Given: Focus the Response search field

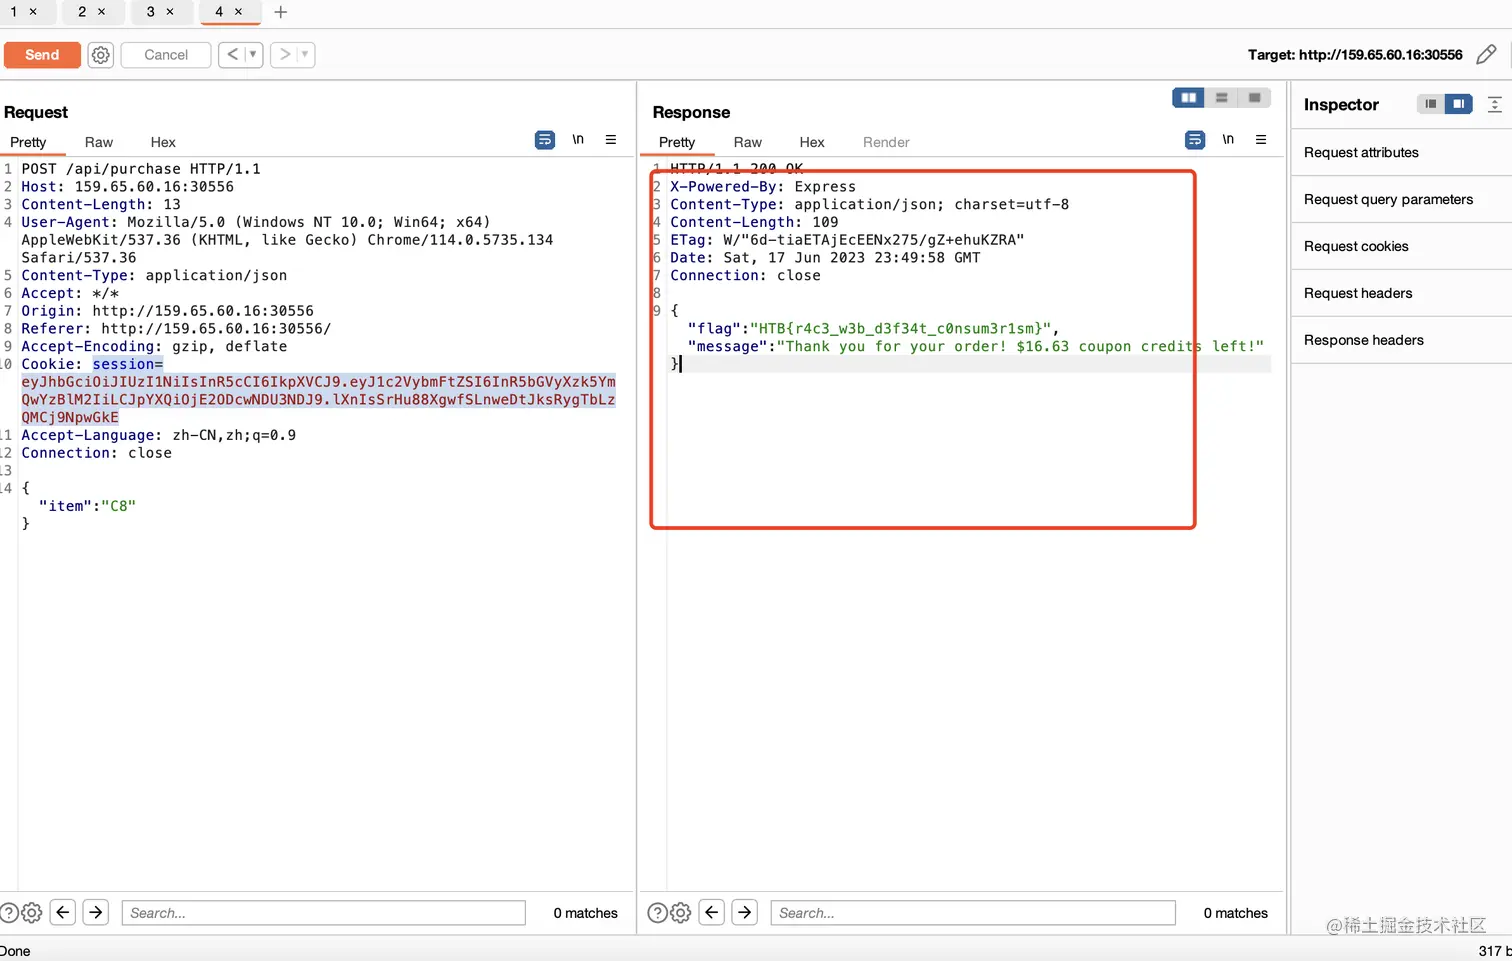Looking at the screenshot, I should point(973,913).
